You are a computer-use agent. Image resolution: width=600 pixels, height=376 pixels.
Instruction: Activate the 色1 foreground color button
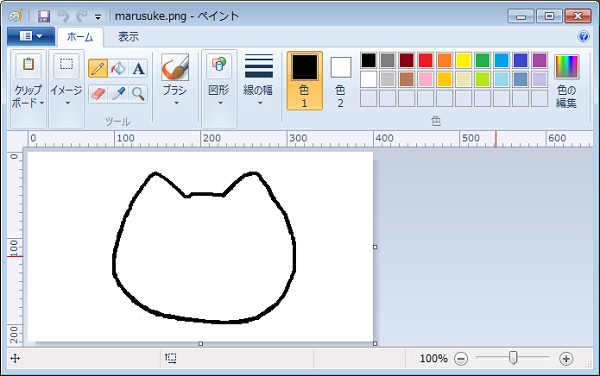coord(305,81)
